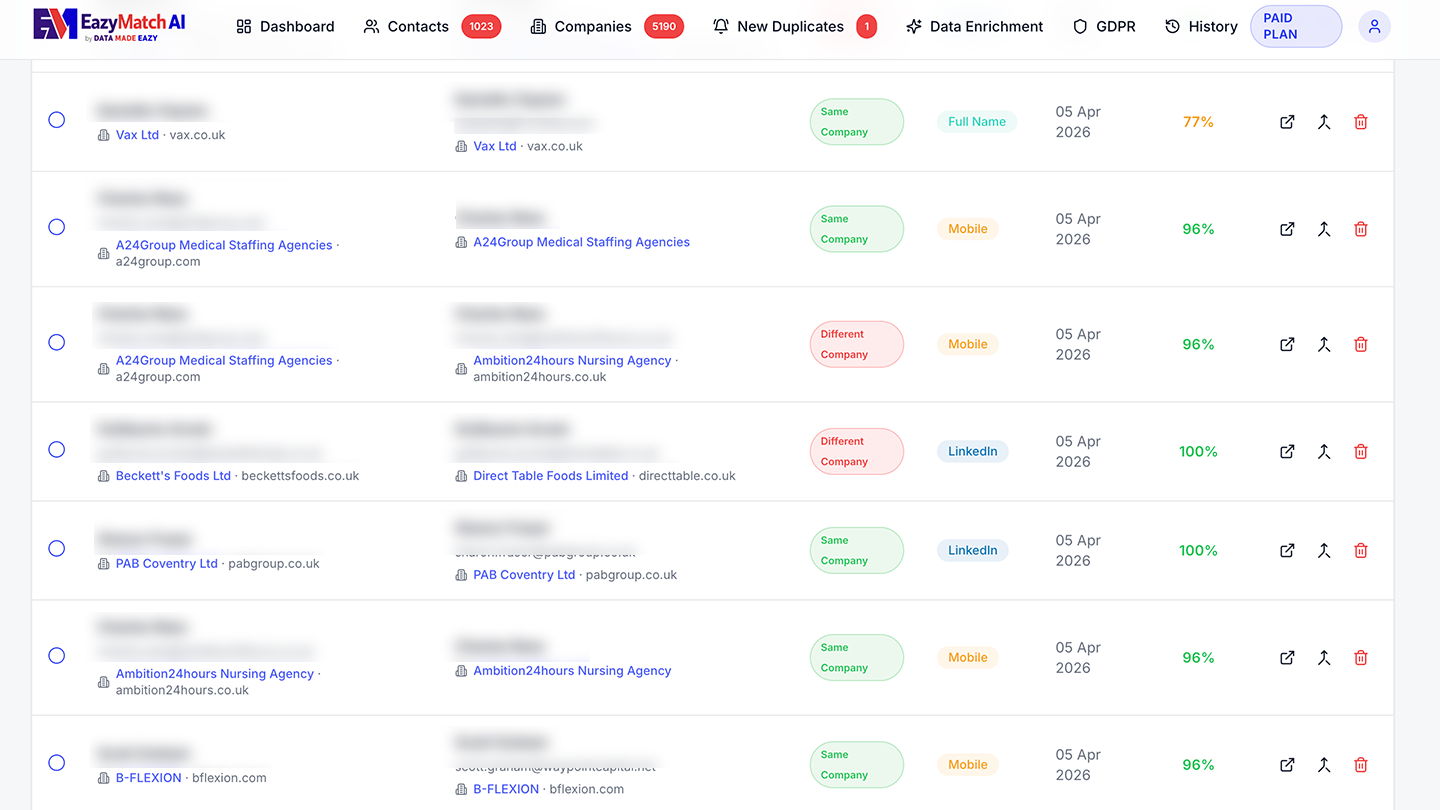Open the user profile avatar menu
1440x810 pixels.
pyautogui.click(x=1374, y=27)
